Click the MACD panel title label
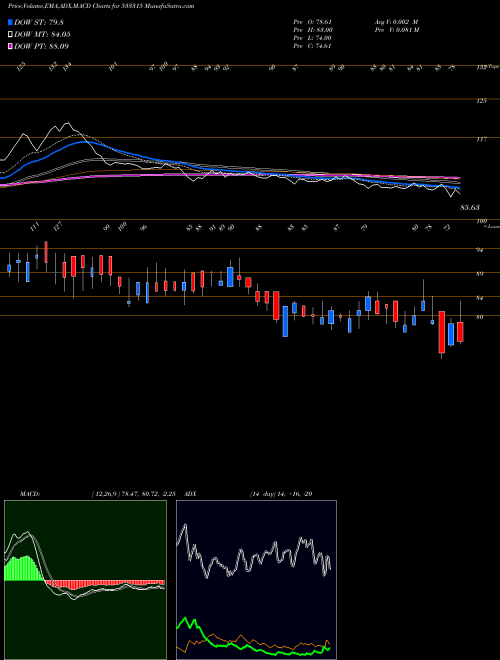500x660 pixels. 29,494
